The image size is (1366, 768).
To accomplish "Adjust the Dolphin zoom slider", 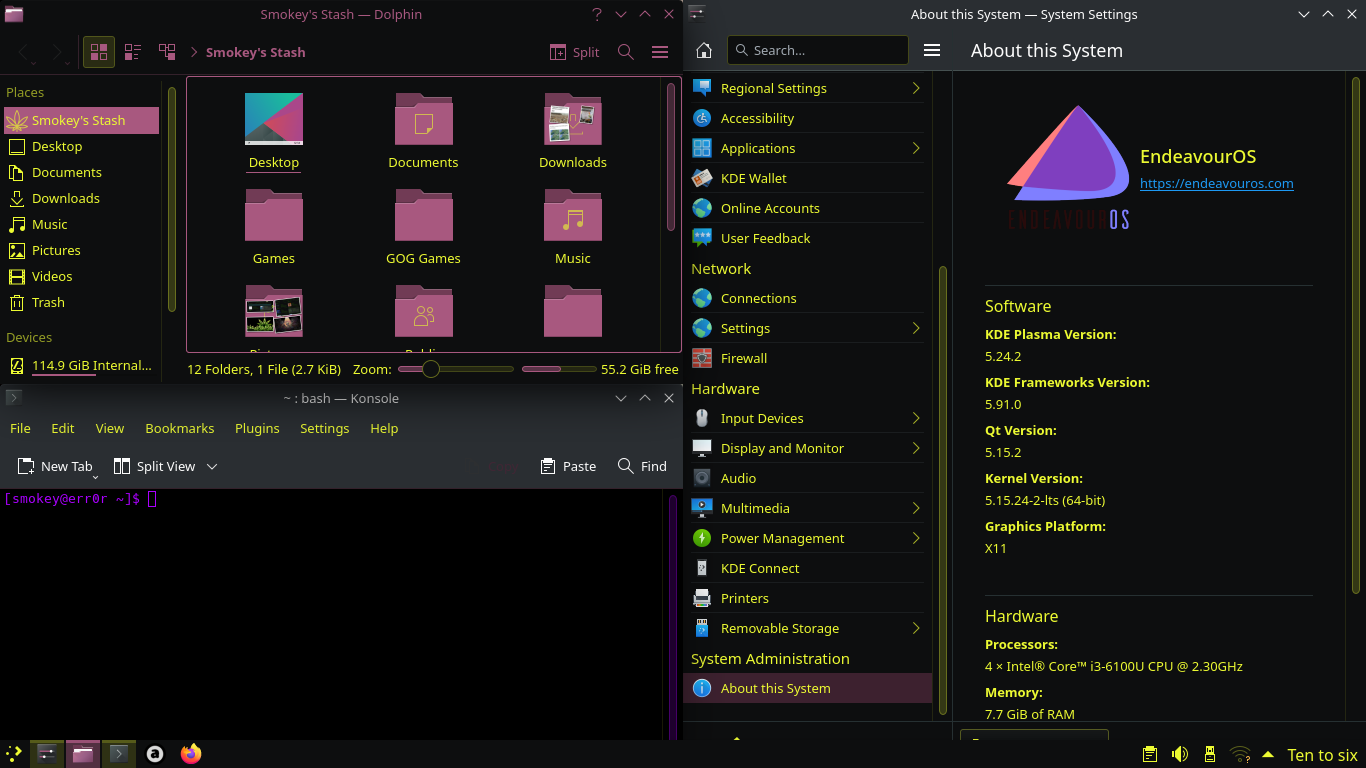I will tap(456, 369).
